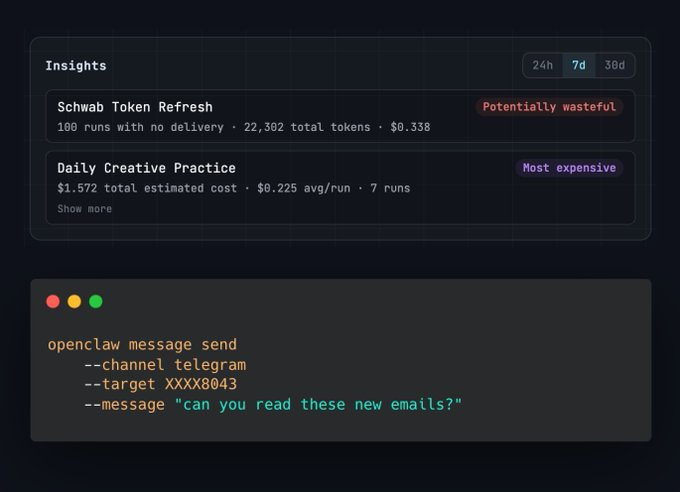This screenshot has width=680, height=492.
Task: Click the $0.338 cost on Schwab card
Action: click(x=408, y=128)
